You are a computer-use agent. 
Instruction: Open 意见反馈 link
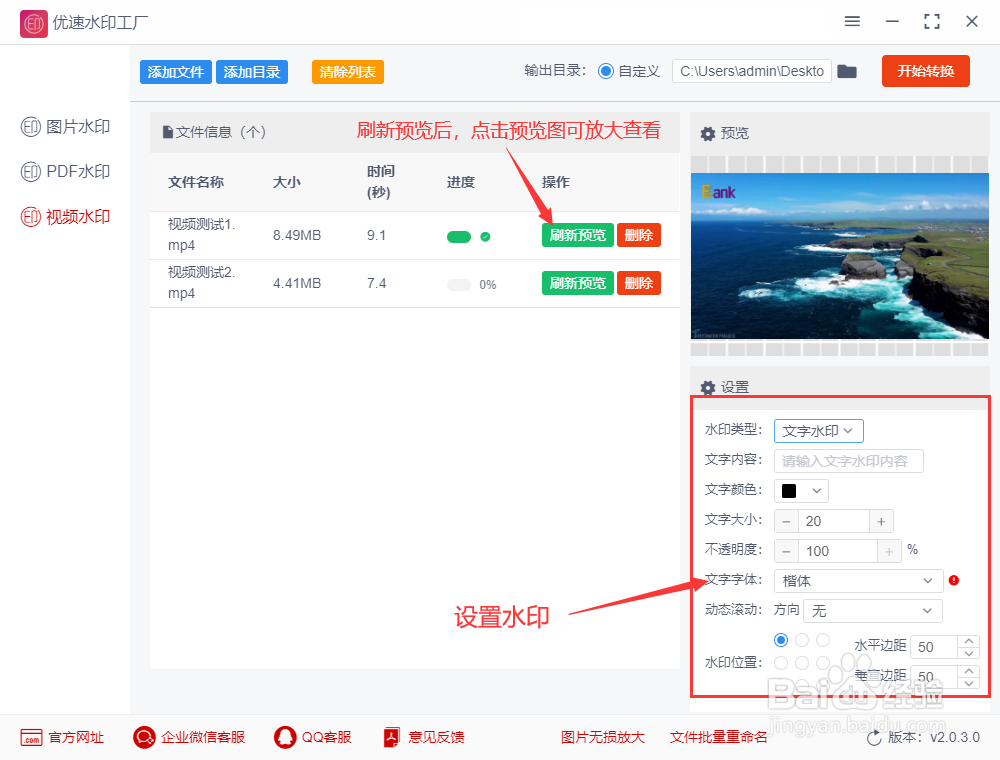pyautogui.click(x=436, y=738)
